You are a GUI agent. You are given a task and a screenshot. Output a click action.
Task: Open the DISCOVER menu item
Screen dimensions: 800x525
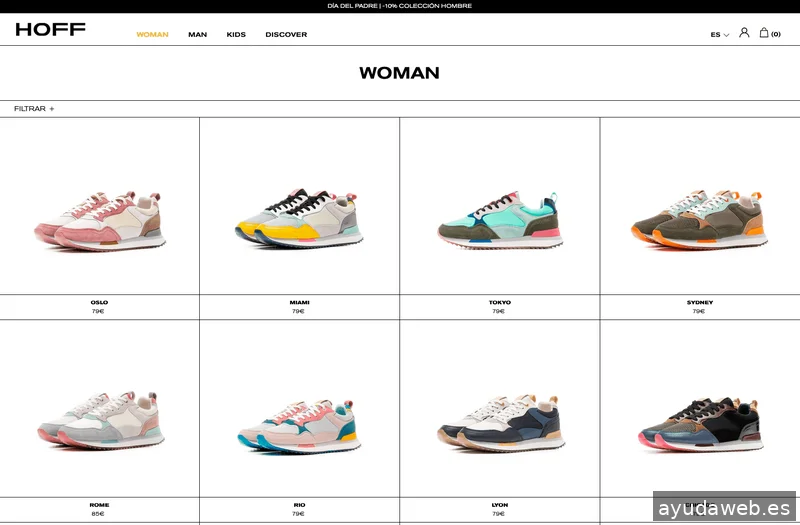click(286, 35)
